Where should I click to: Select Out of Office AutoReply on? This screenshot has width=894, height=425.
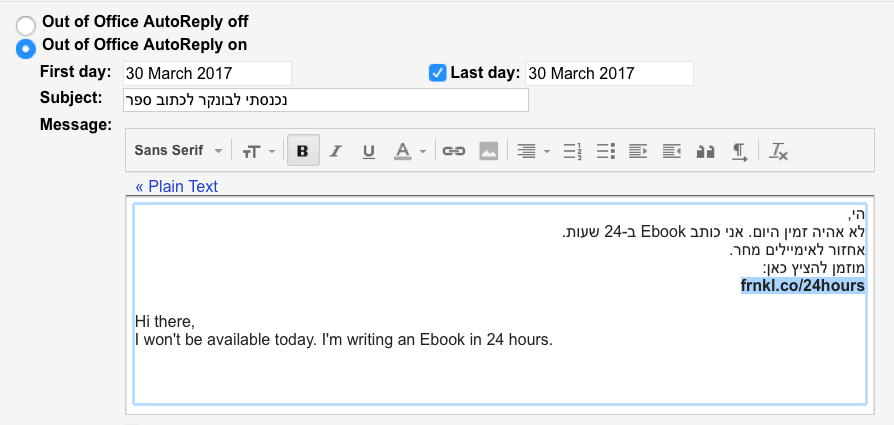[26, 47]
